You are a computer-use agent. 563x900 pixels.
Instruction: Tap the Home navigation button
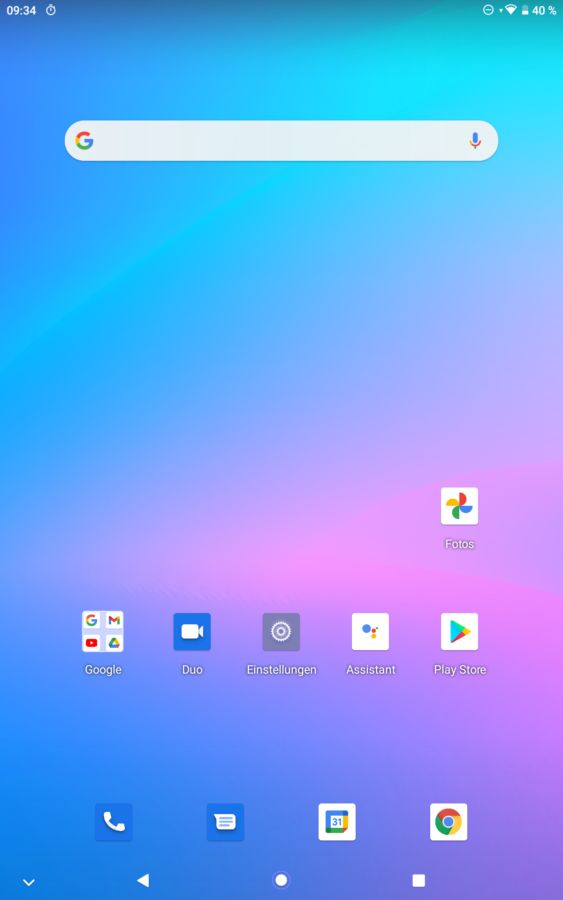[x=281, y=880]
